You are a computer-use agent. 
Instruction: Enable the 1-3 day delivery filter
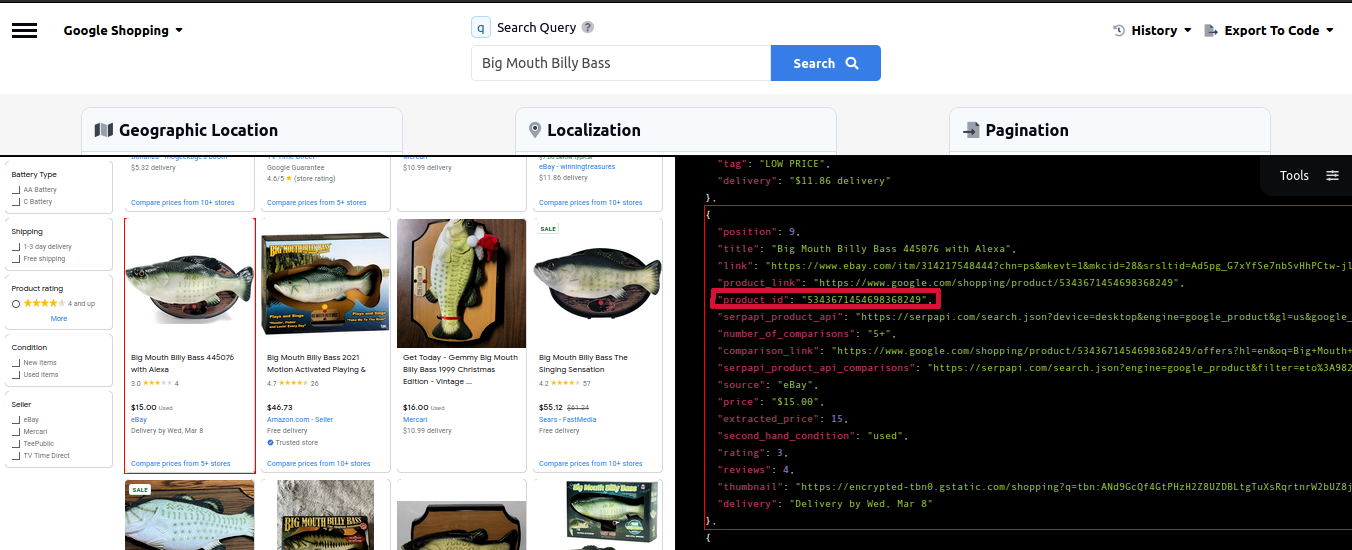click(16, 247)
